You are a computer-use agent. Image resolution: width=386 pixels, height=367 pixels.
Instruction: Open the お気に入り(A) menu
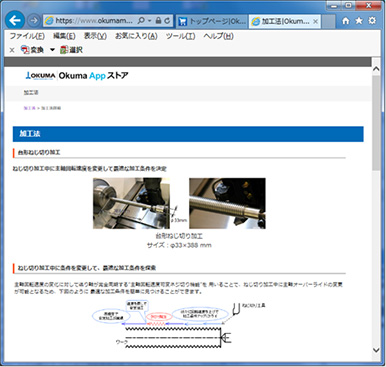[x=136, y=36]
